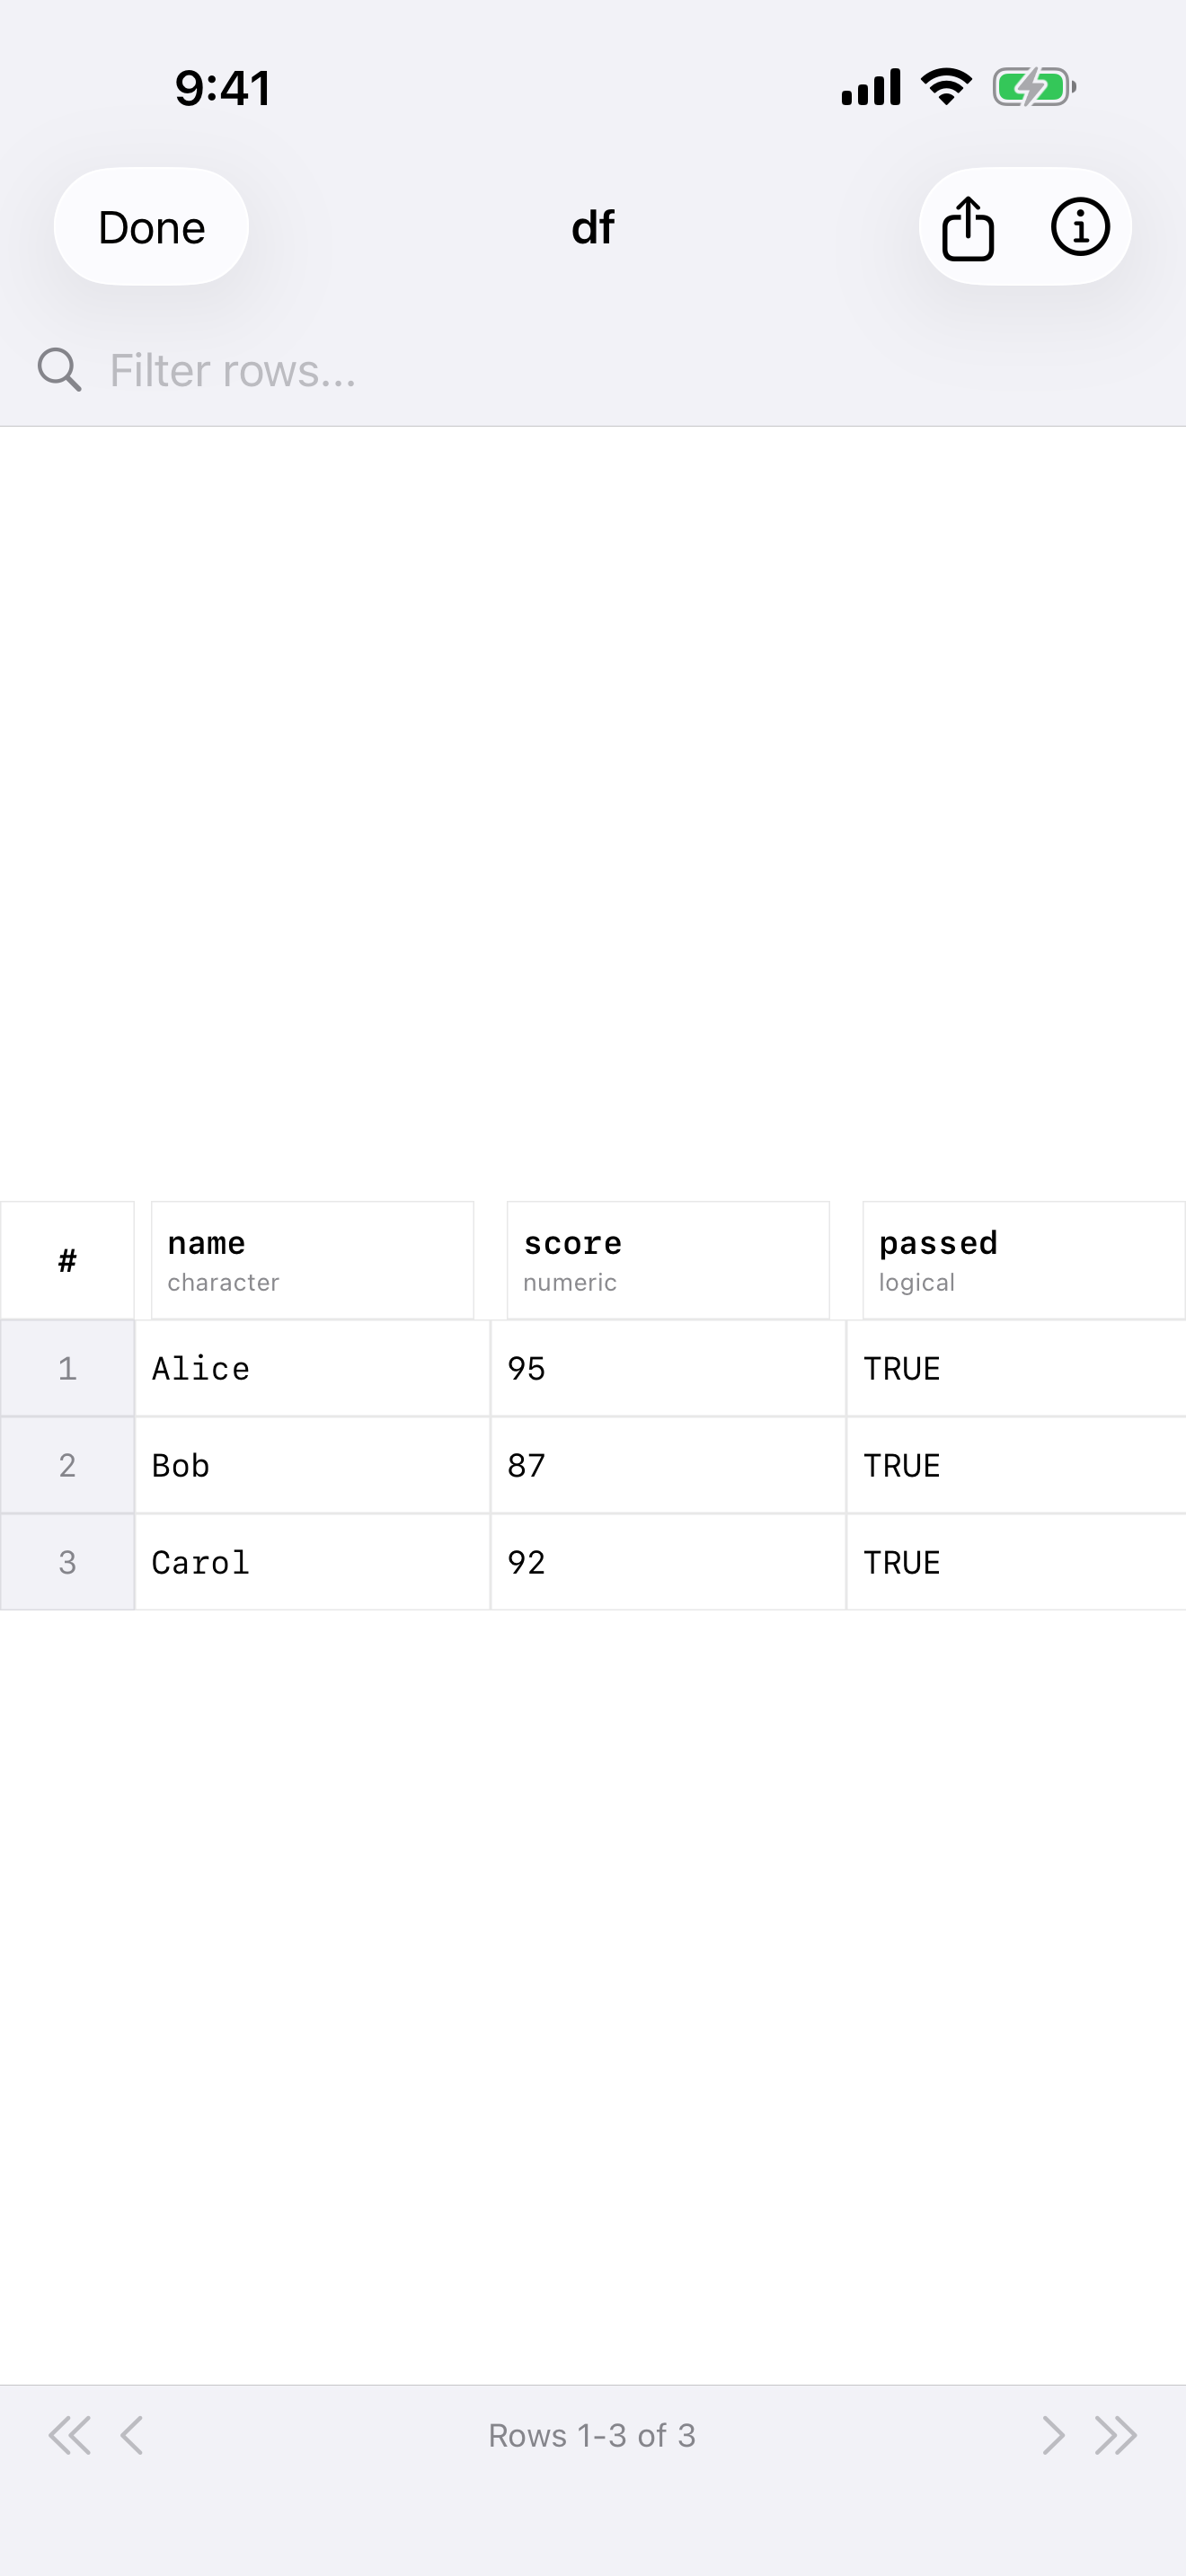The height and width of the screenshot is (2576, 1186).
Task: Select the passed column header
Action: pos(1023,1260)
